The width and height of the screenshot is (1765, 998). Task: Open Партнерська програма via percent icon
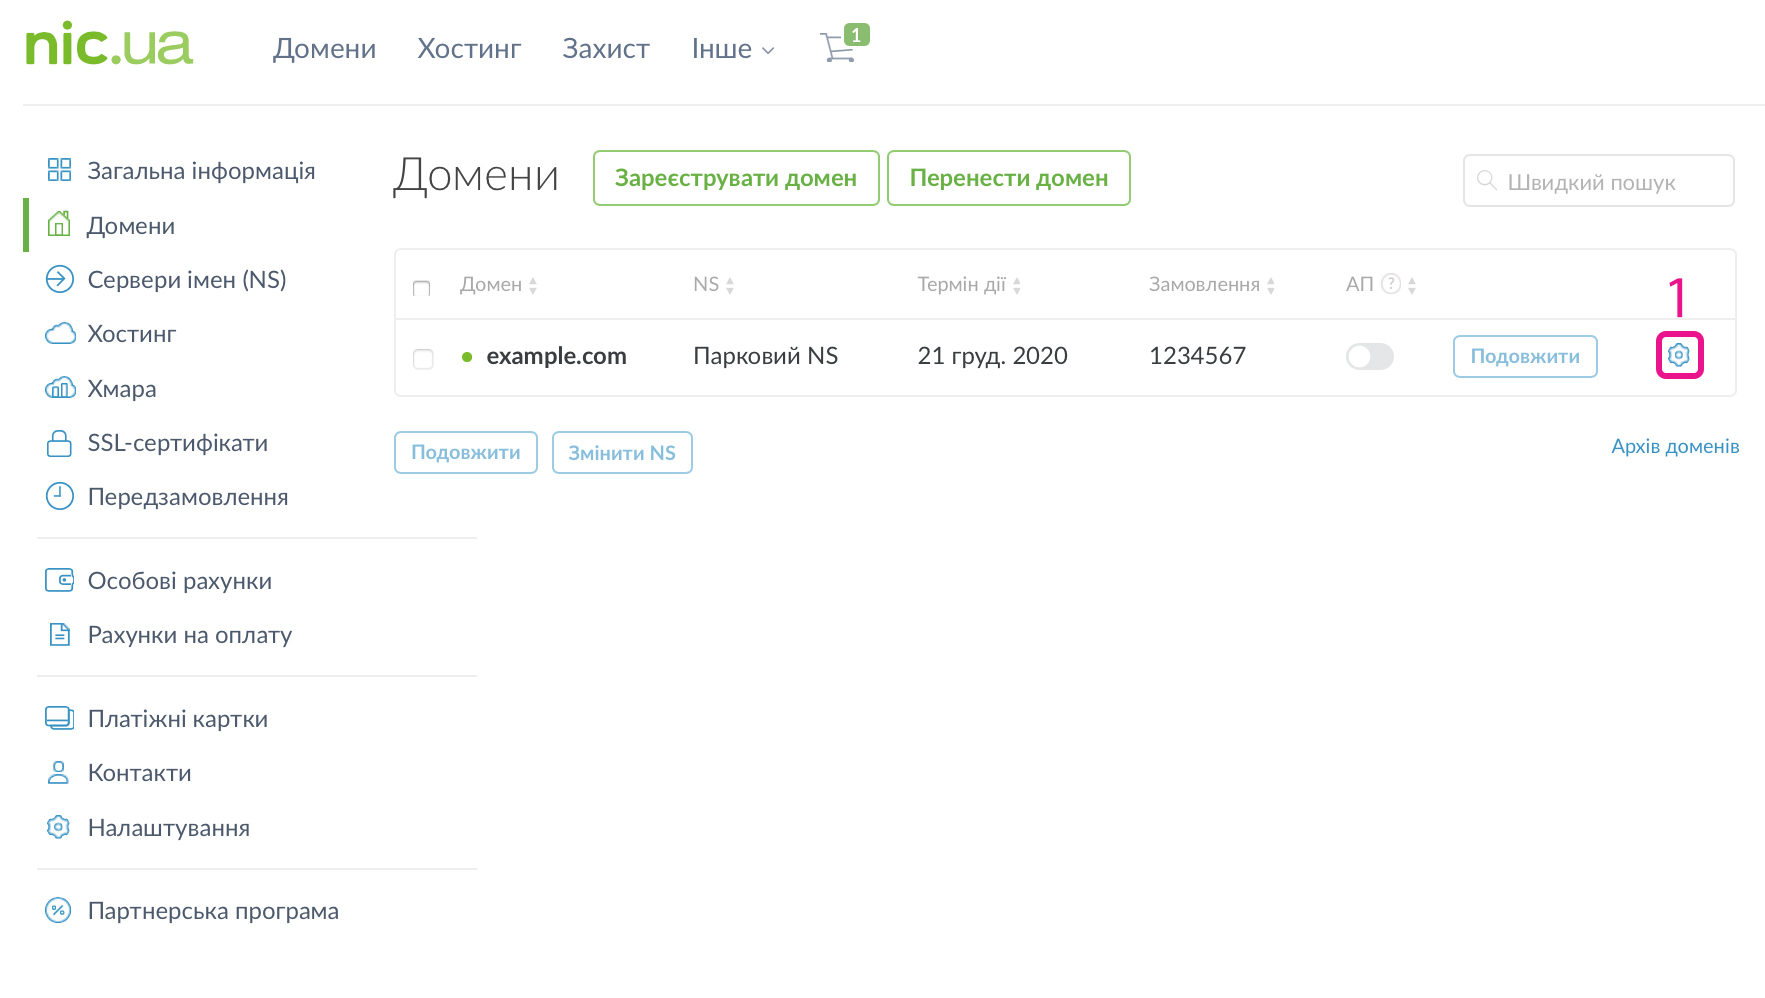(x=59, y=910)
